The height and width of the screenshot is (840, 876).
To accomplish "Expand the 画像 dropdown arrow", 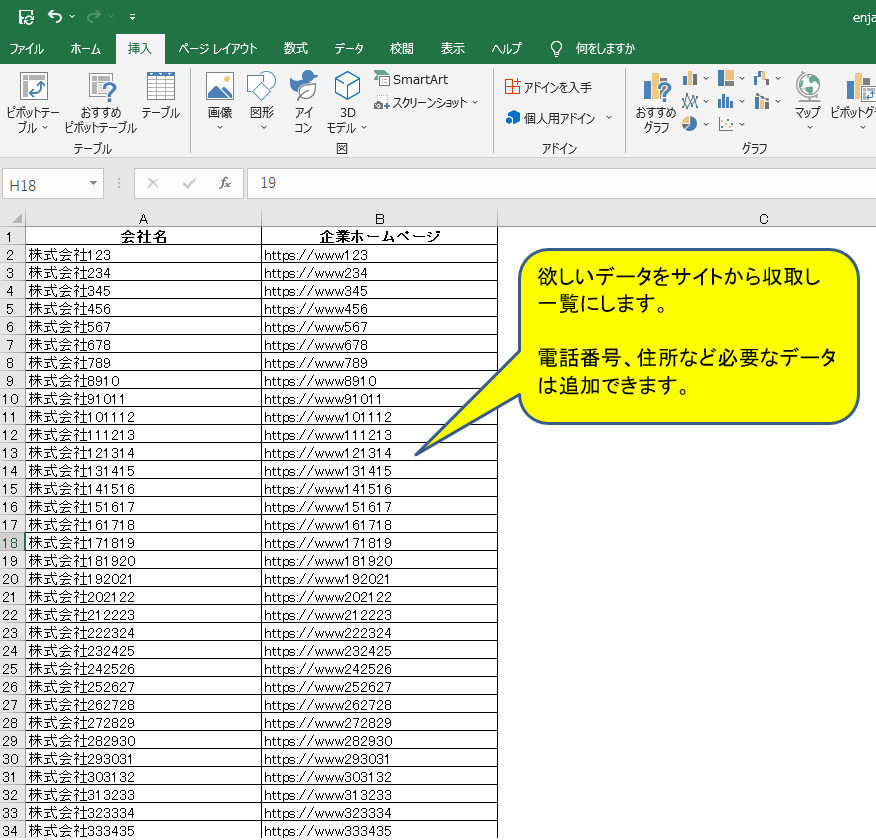I will [220, 128].
